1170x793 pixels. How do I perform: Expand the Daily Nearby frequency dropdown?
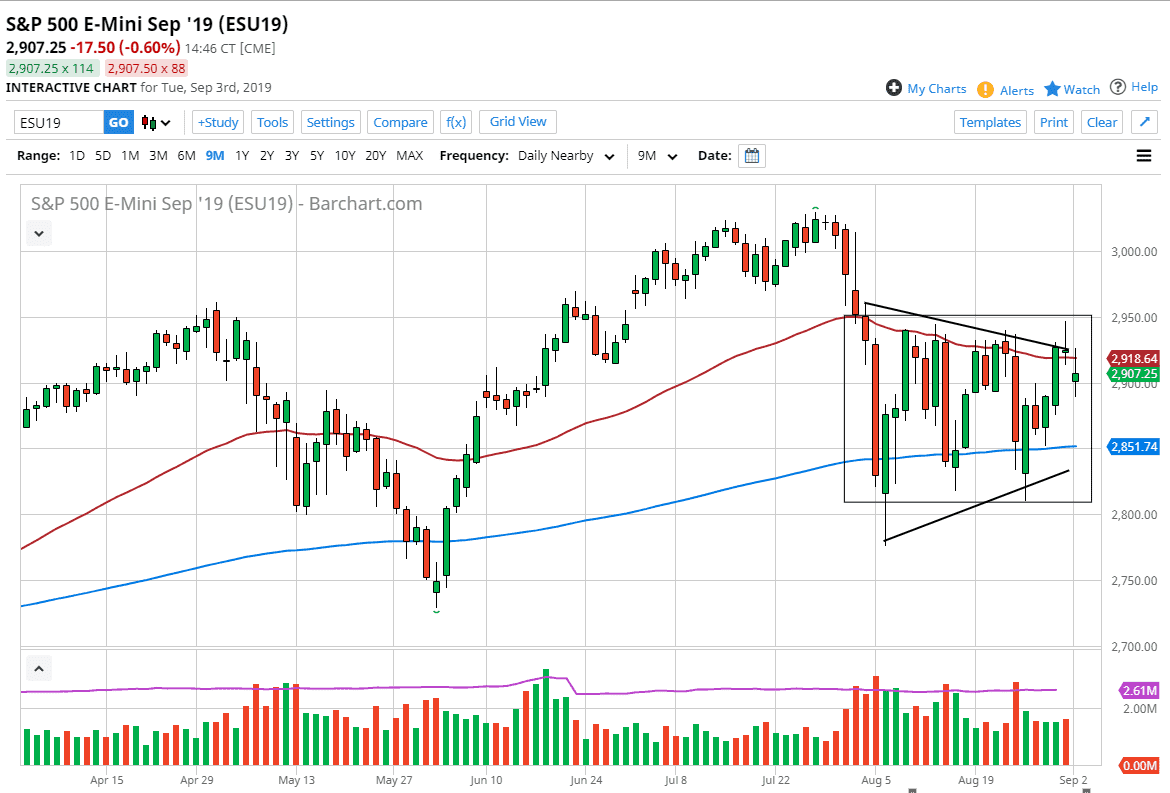point(564,156)
